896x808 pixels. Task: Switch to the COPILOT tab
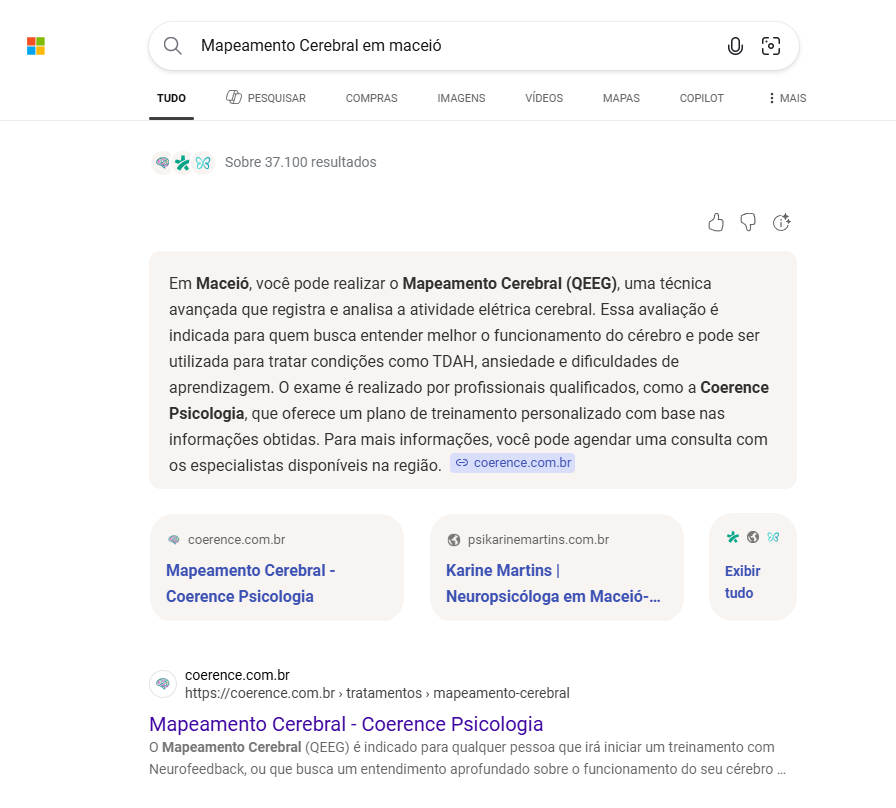(702, 98)
